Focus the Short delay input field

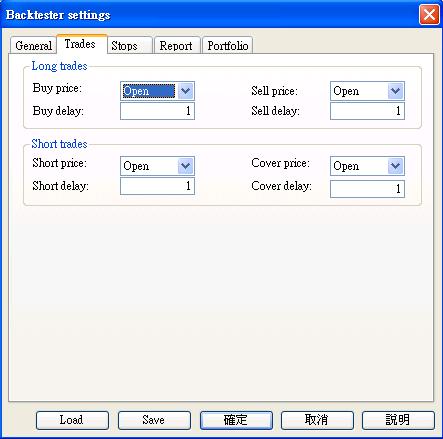coord(157,186)
